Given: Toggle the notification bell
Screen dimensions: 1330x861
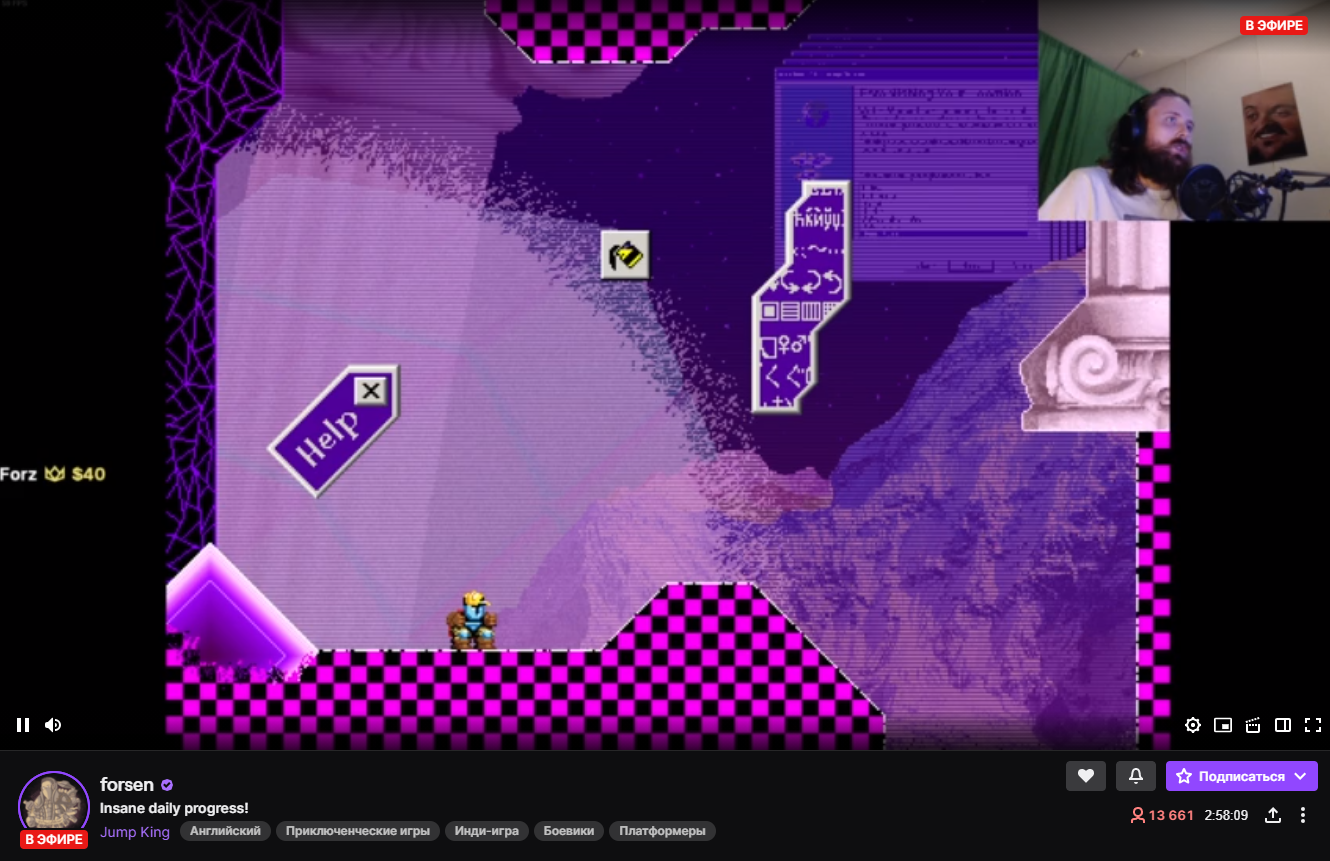Looking at the screenshot, I should (x=1135, y=775).
